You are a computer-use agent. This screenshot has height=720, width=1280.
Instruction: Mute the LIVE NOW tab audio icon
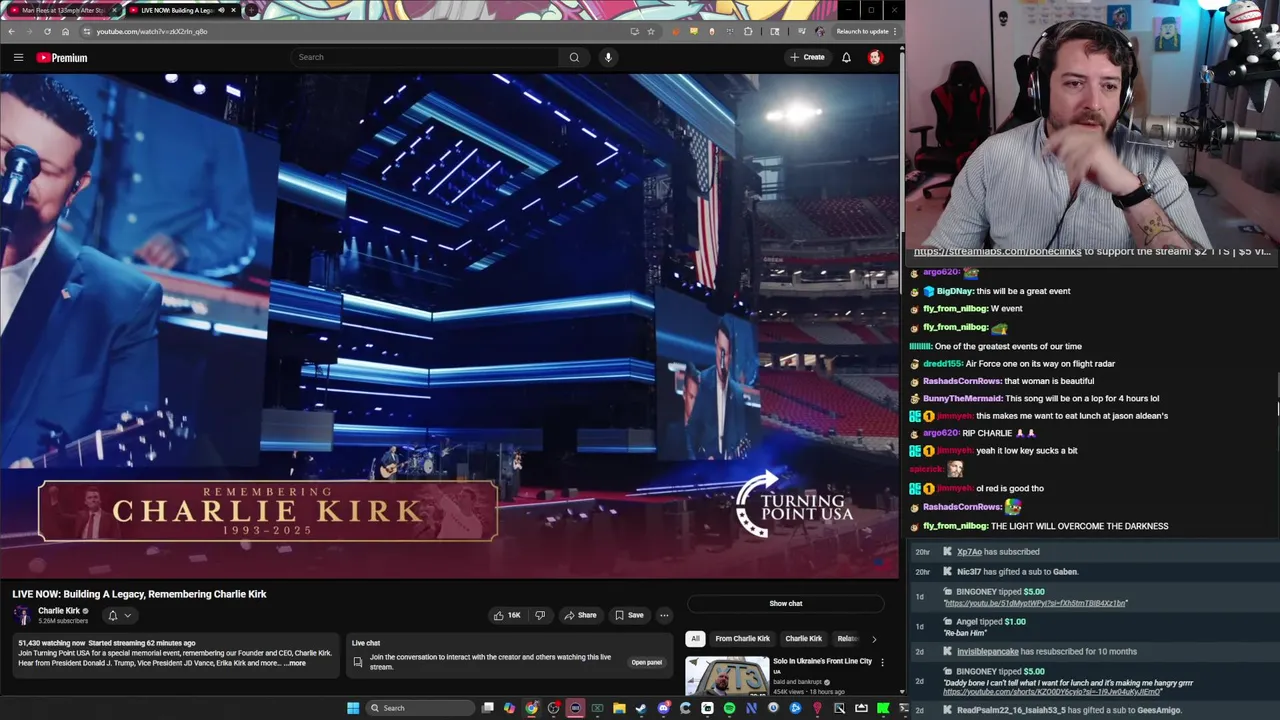tap(222, 10)
